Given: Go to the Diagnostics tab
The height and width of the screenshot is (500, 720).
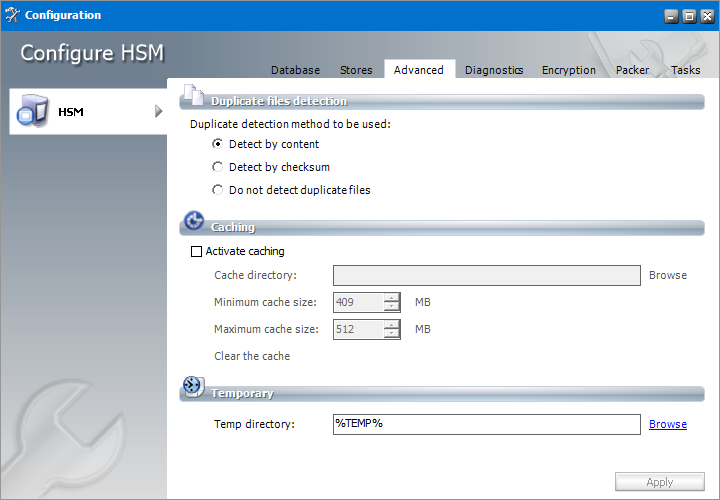Looking at the screenshot, I should tap(494, 70).
